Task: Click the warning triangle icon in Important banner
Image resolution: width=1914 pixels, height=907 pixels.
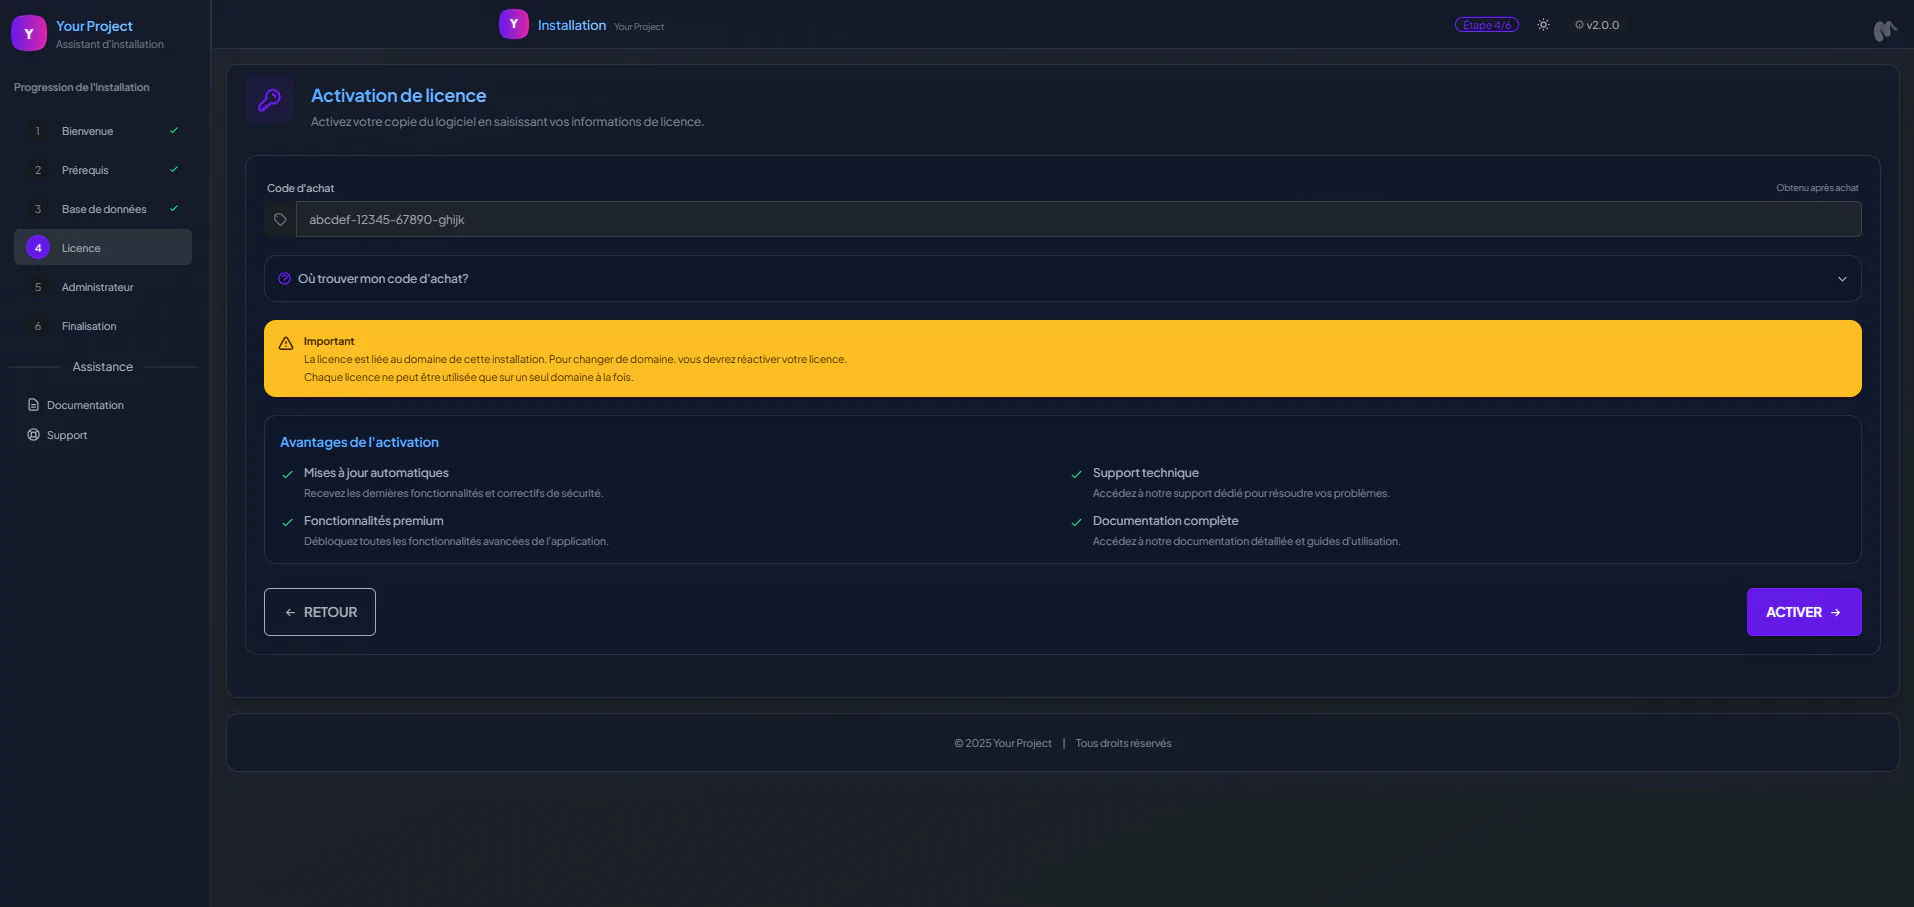Action: [x=286, y=343]
